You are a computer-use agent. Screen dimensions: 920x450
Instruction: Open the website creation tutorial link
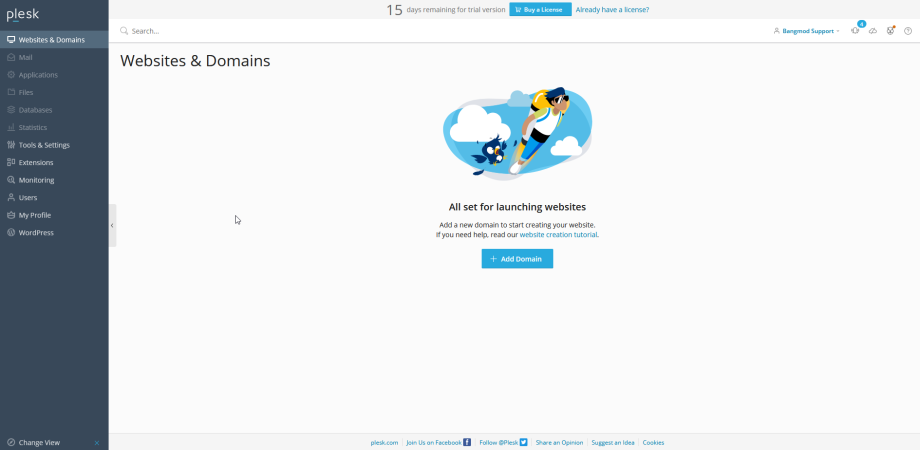coord(559,235)
